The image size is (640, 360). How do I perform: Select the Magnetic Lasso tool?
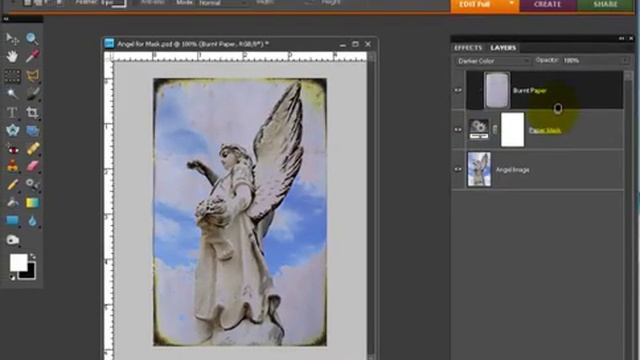[x=32, y=76]
